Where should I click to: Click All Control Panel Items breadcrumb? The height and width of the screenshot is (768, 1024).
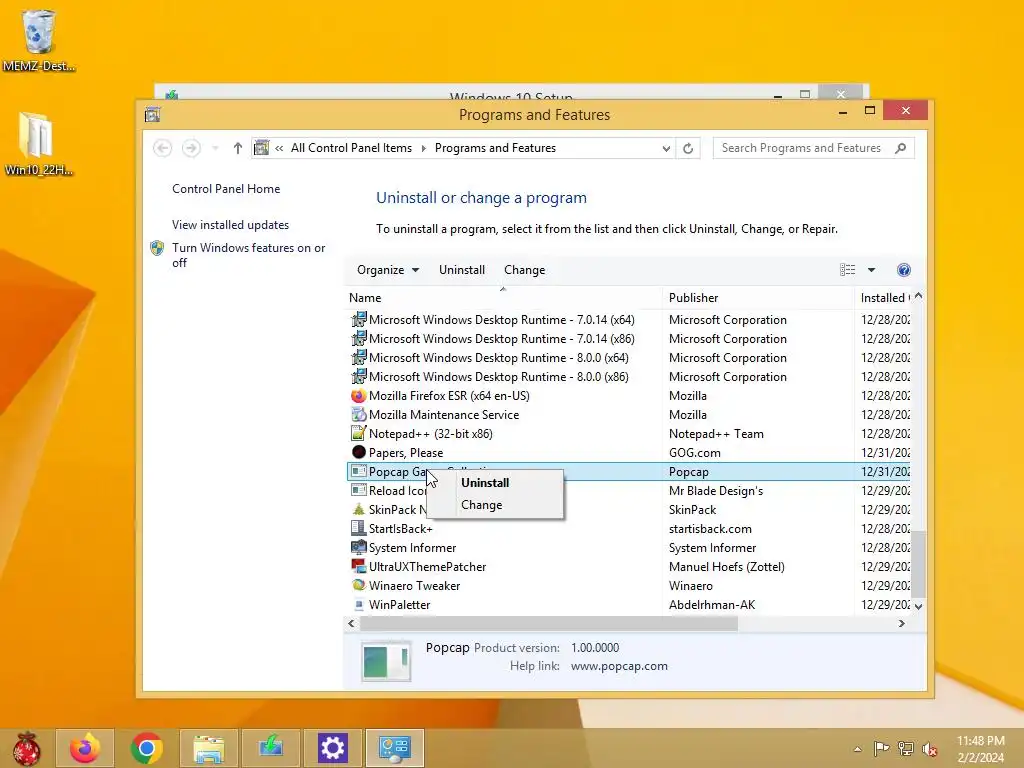pyautogui.click(x=351, y=148)
